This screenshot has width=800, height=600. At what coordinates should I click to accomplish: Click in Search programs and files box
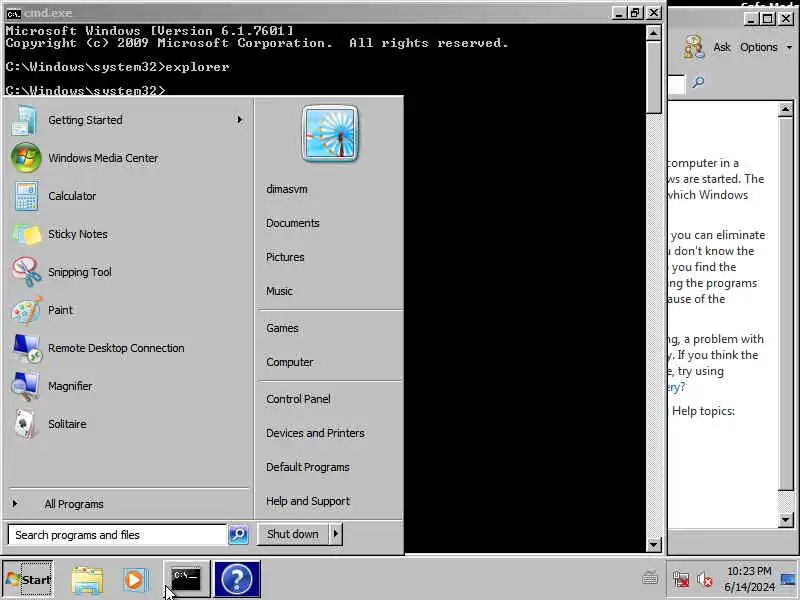coord(117,535)
